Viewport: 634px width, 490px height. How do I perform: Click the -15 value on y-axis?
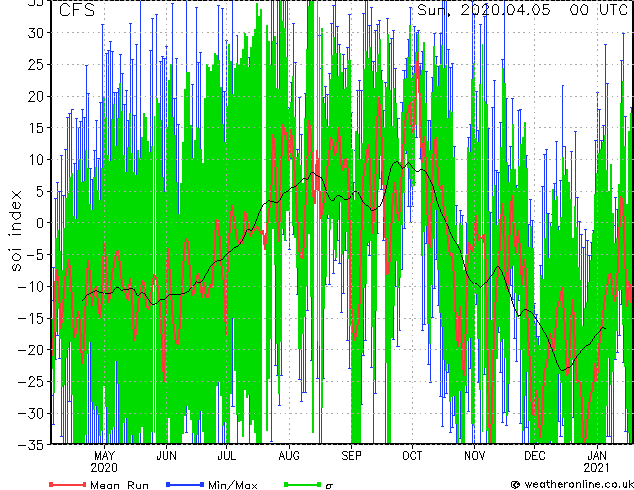point(32,318)
